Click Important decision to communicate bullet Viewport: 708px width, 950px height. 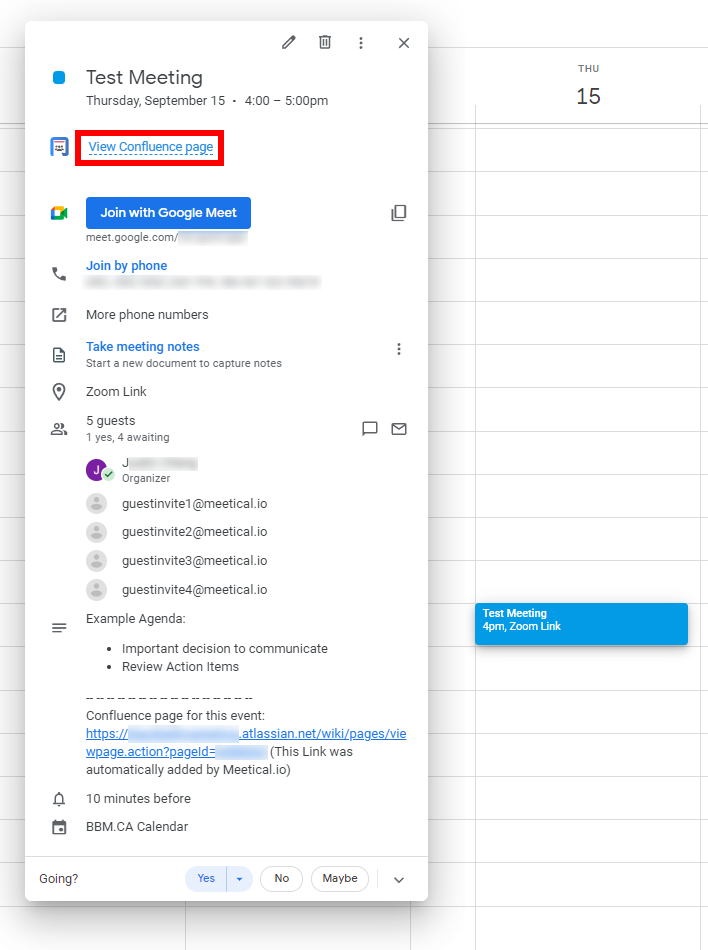225,648
